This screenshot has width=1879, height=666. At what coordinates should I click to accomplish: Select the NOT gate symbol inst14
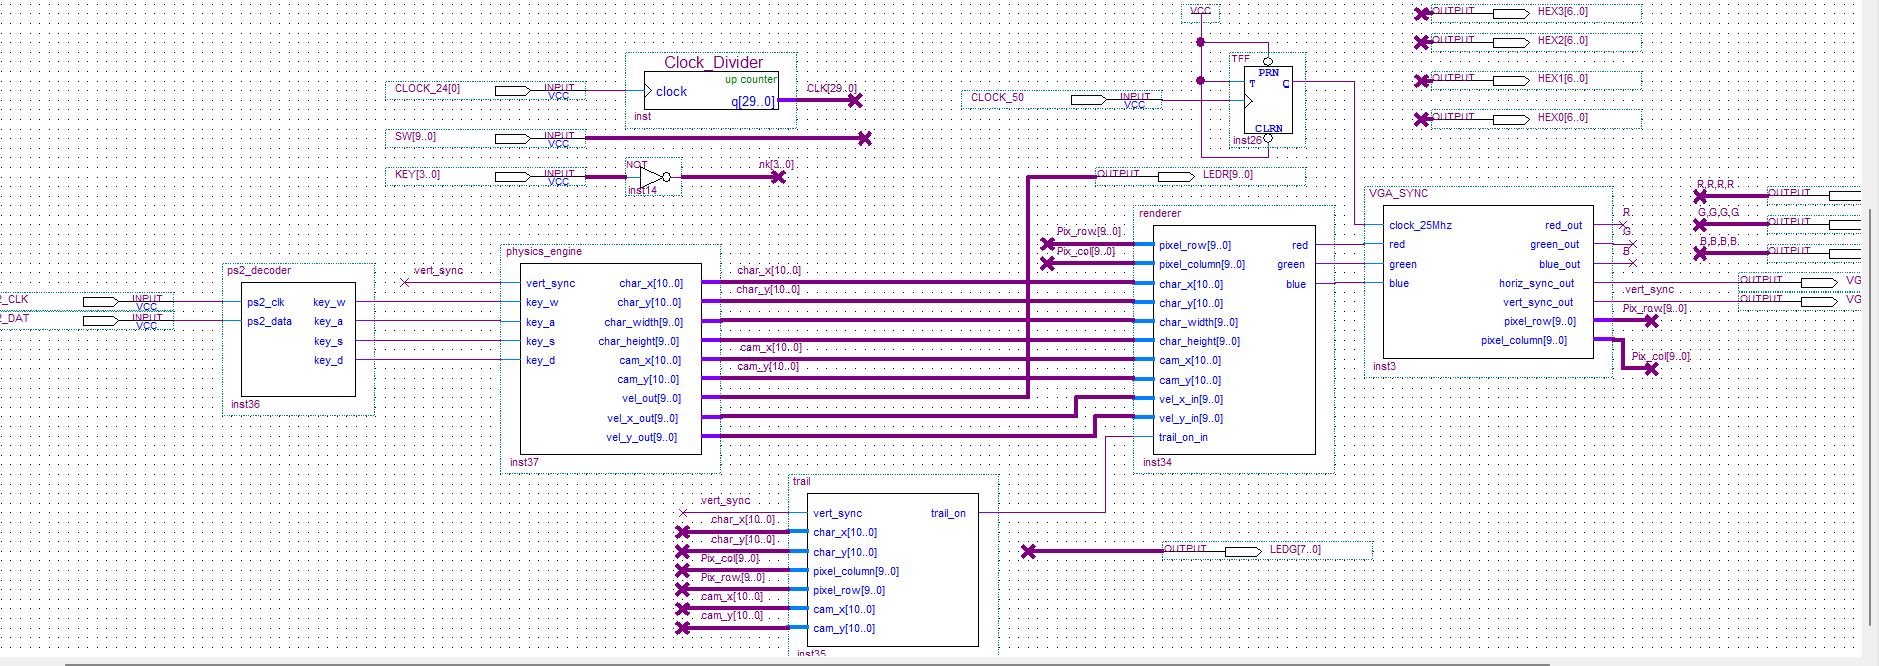tap(654, 177)
